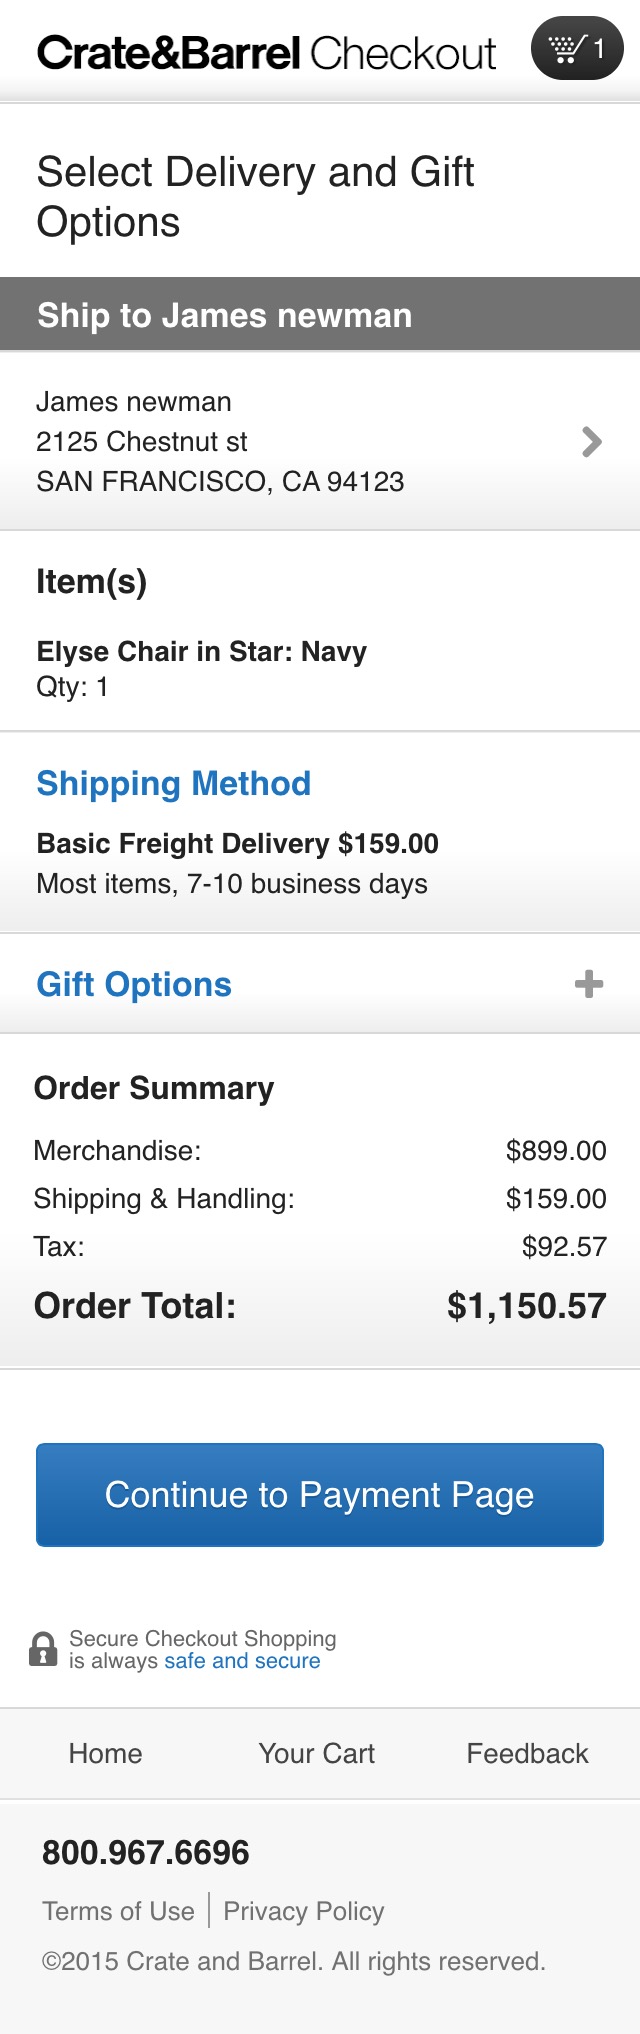Screen dimensions: 640x2034
Task: Select Feedback in the footer navigation
Action: [x=526, y=1753]
